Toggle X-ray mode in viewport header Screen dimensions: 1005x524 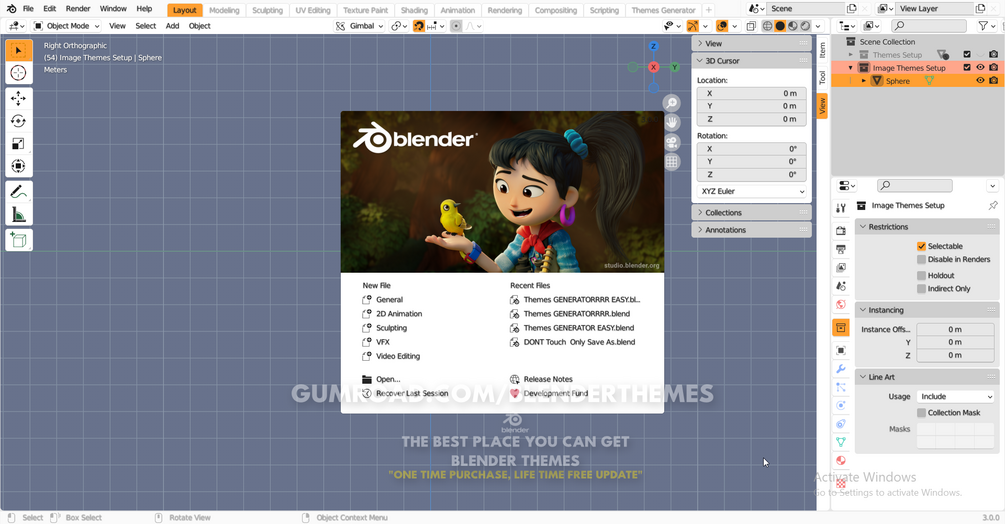point(751,26)
